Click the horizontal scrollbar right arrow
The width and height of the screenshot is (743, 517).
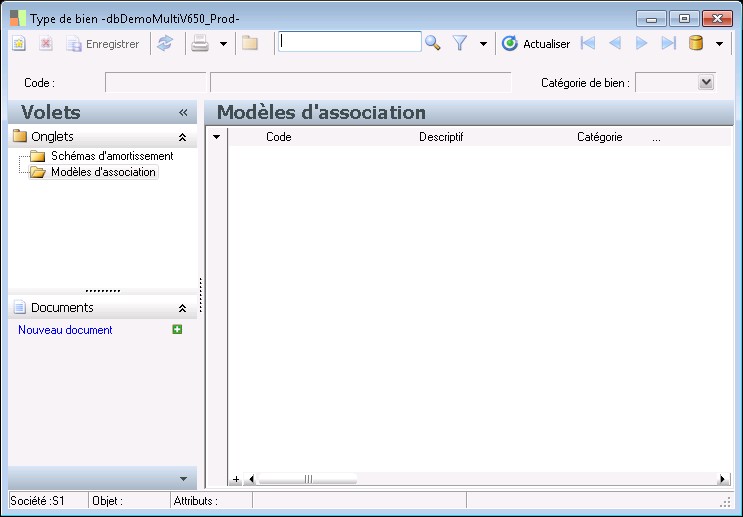(x=723, y=479)
